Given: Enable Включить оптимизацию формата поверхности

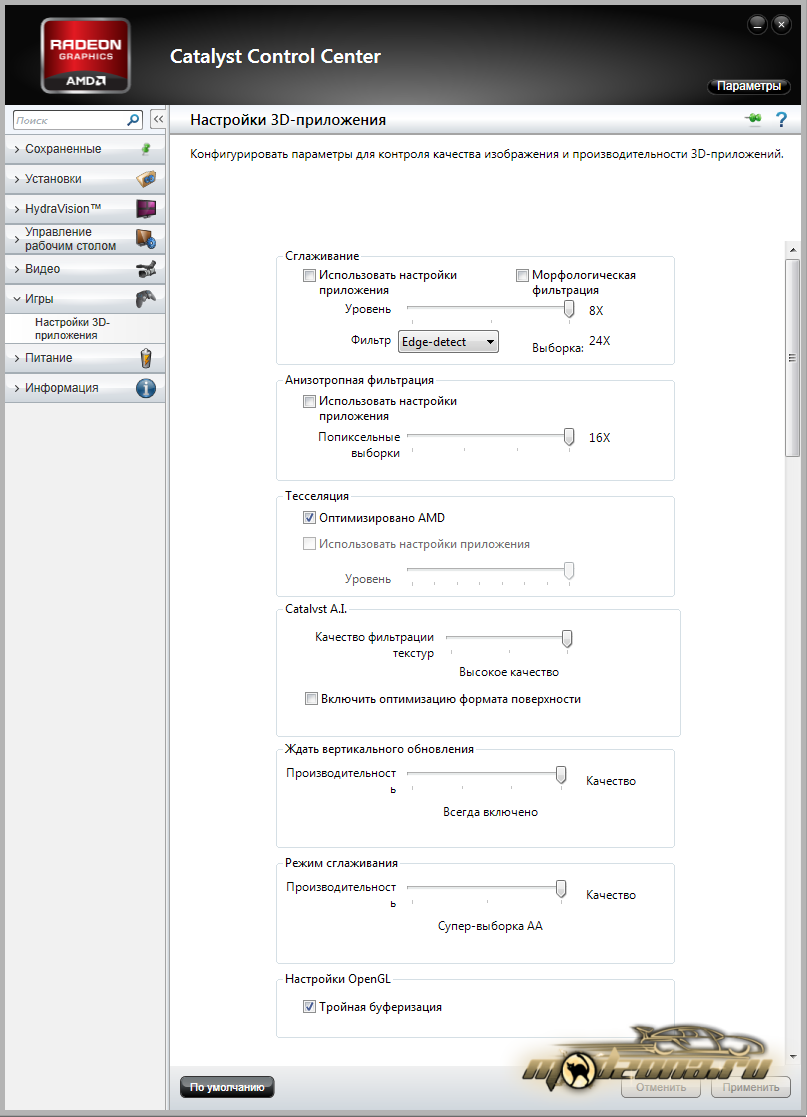Looking at the screenshot, I should (x=311, y=699).
